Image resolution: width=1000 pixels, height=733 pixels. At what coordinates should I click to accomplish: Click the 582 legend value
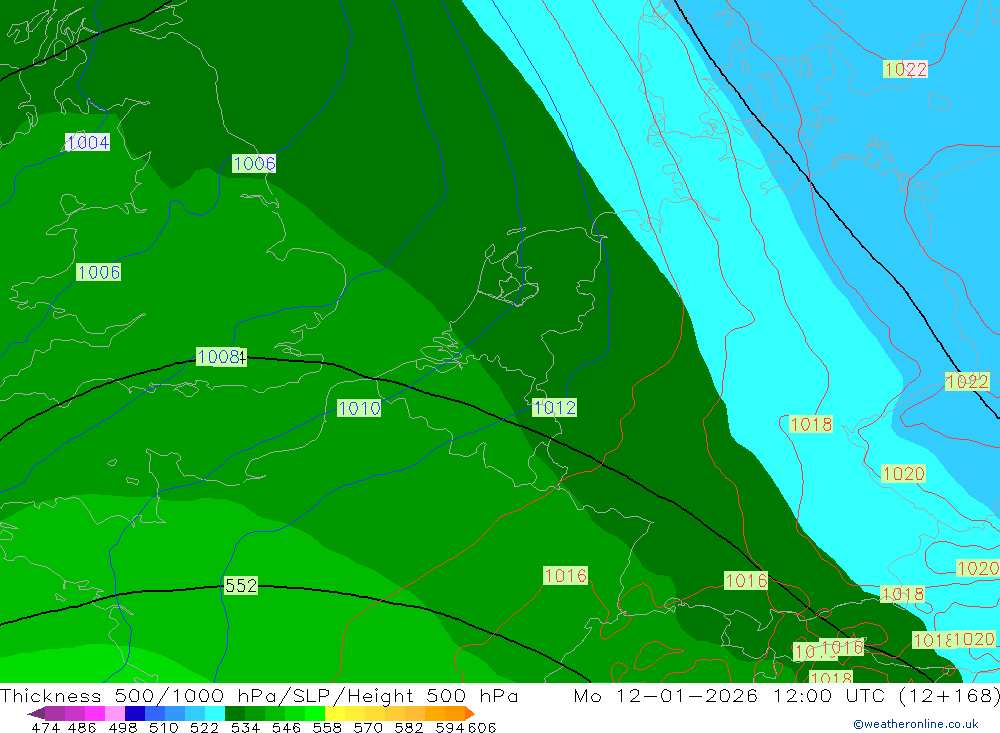(x=409, y=728)
